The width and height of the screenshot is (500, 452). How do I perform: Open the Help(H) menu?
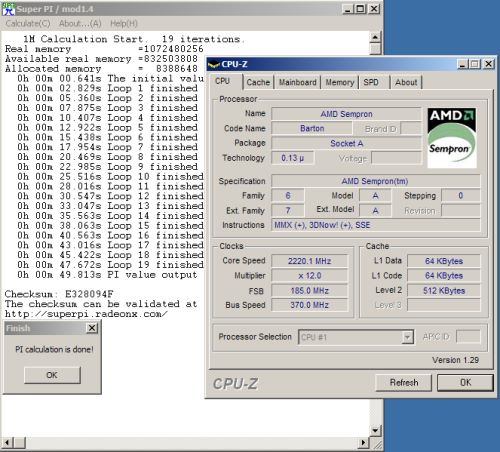coord(124,23)
